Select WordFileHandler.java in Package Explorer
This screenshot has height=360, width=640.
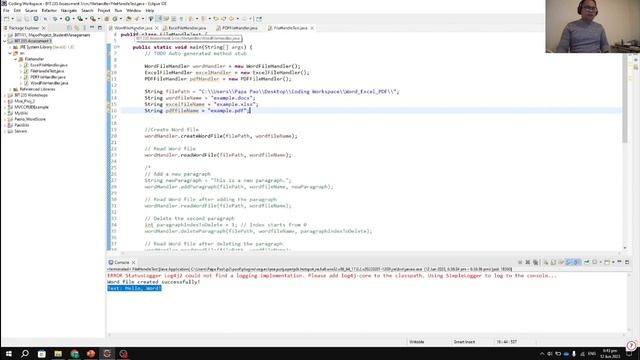click(49, 83)
